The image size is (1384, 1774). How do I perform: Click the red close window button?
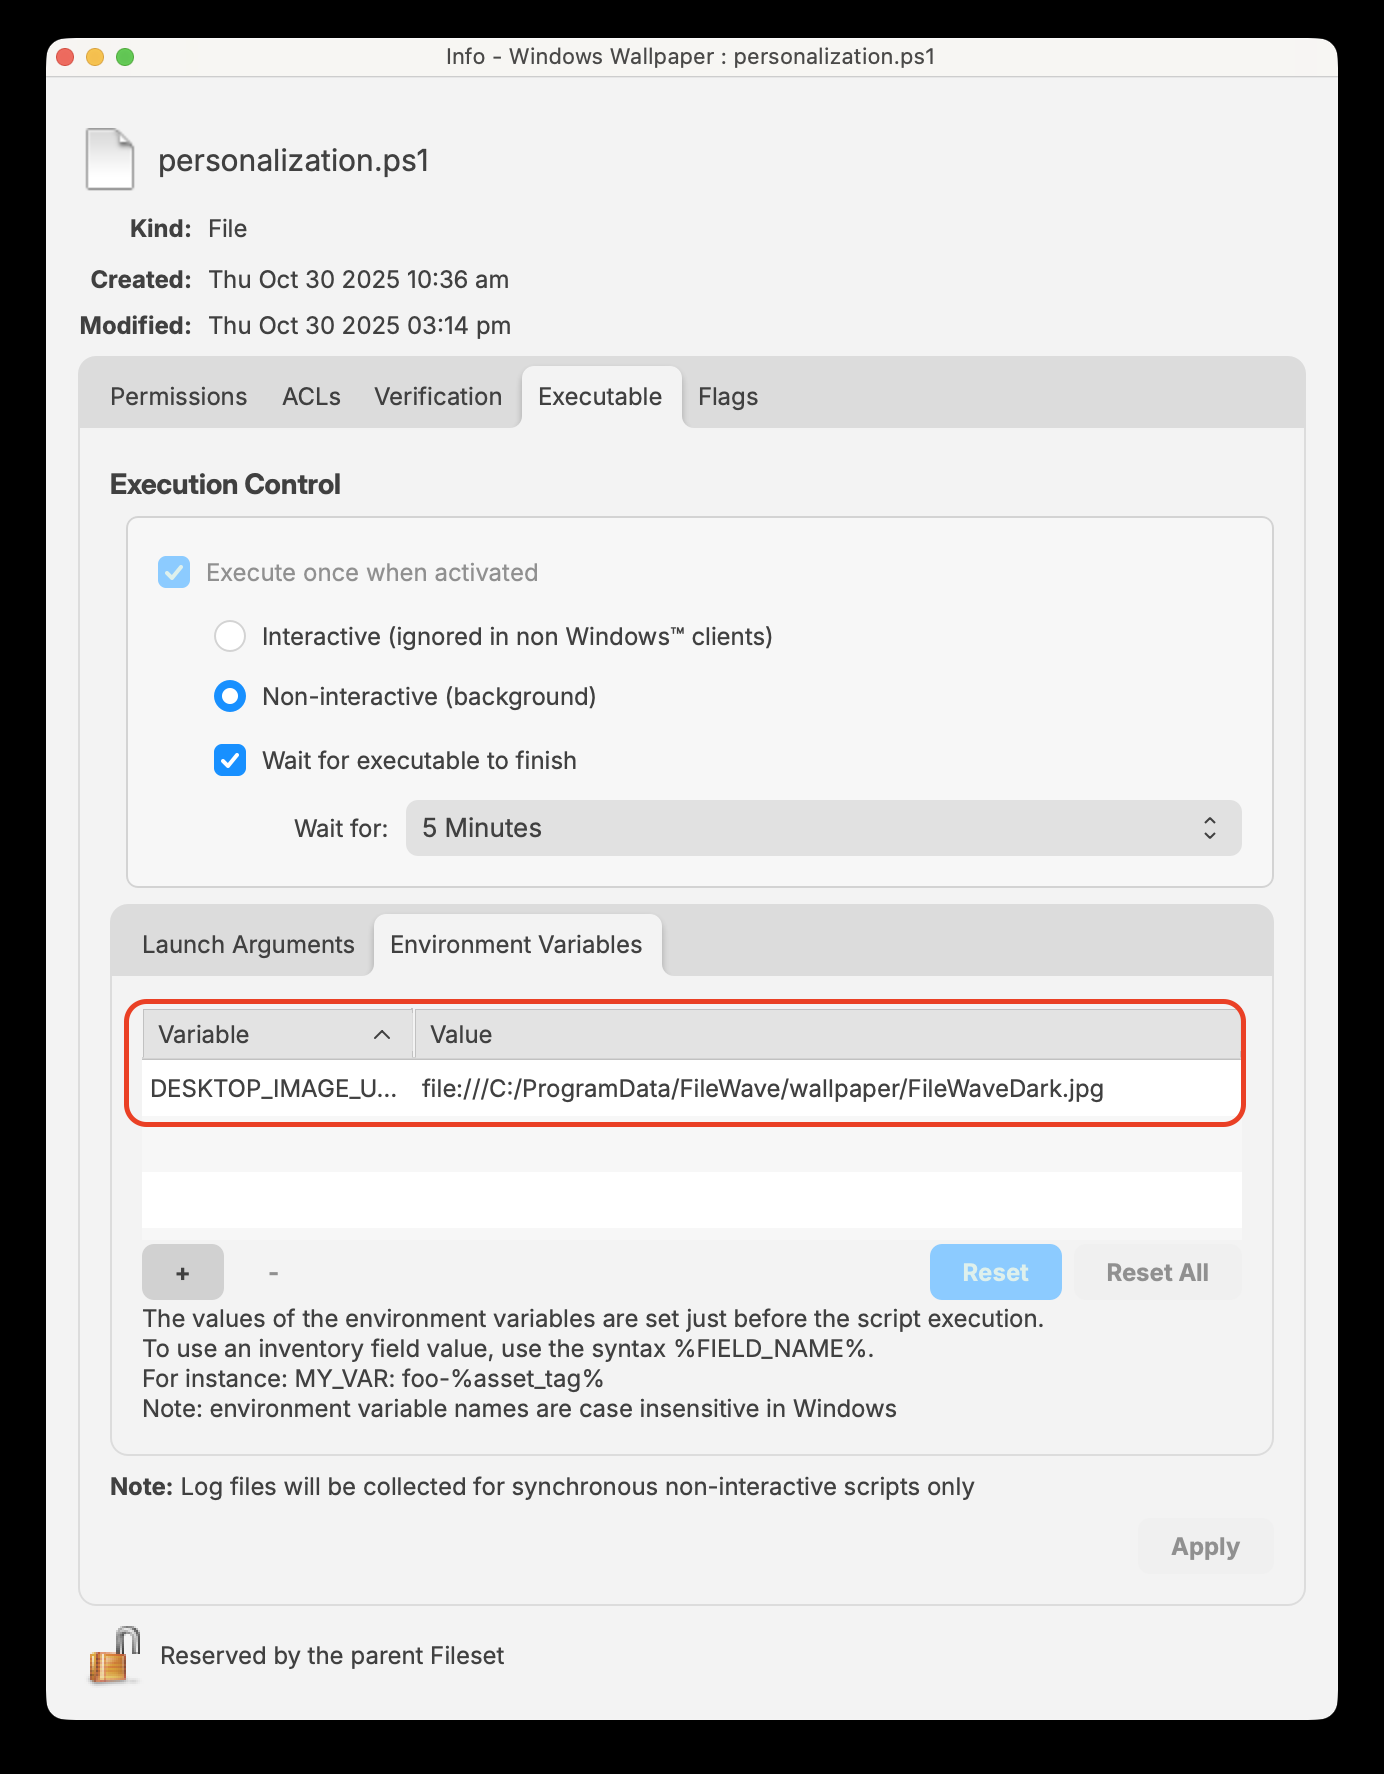(65, 57)
